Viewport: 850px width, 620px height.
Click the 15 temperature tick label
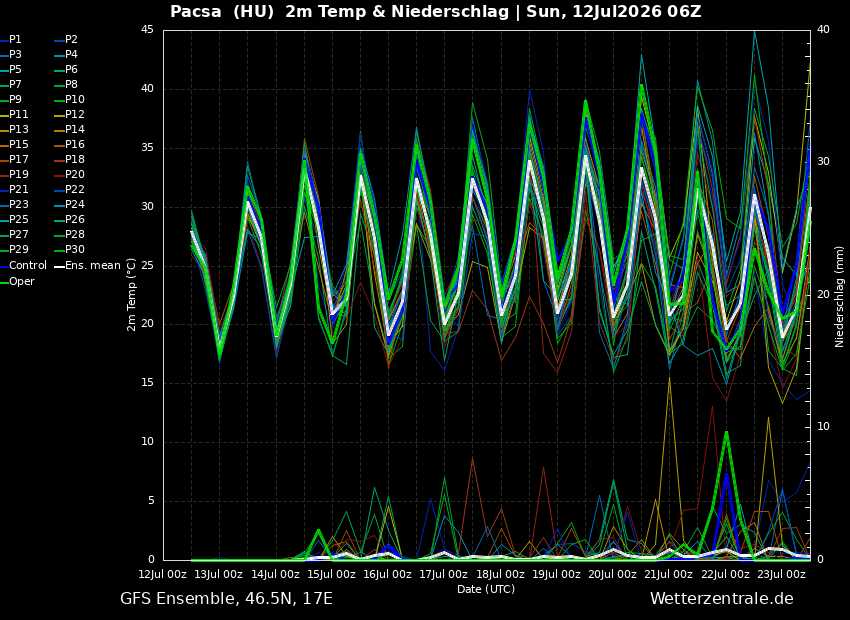[x=148, y=383]
